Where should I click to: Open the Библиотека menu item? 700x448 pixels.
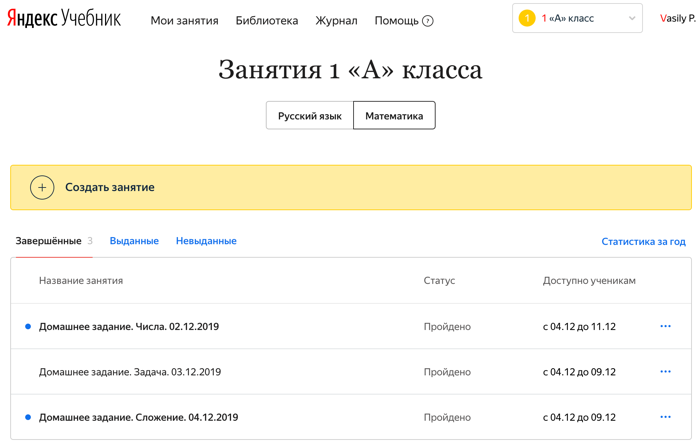pos(267,21)
